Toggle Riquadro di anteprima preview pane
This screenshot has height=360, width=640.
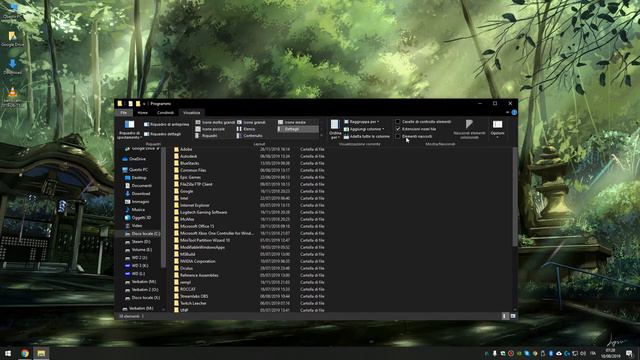(x=167, y=124)
